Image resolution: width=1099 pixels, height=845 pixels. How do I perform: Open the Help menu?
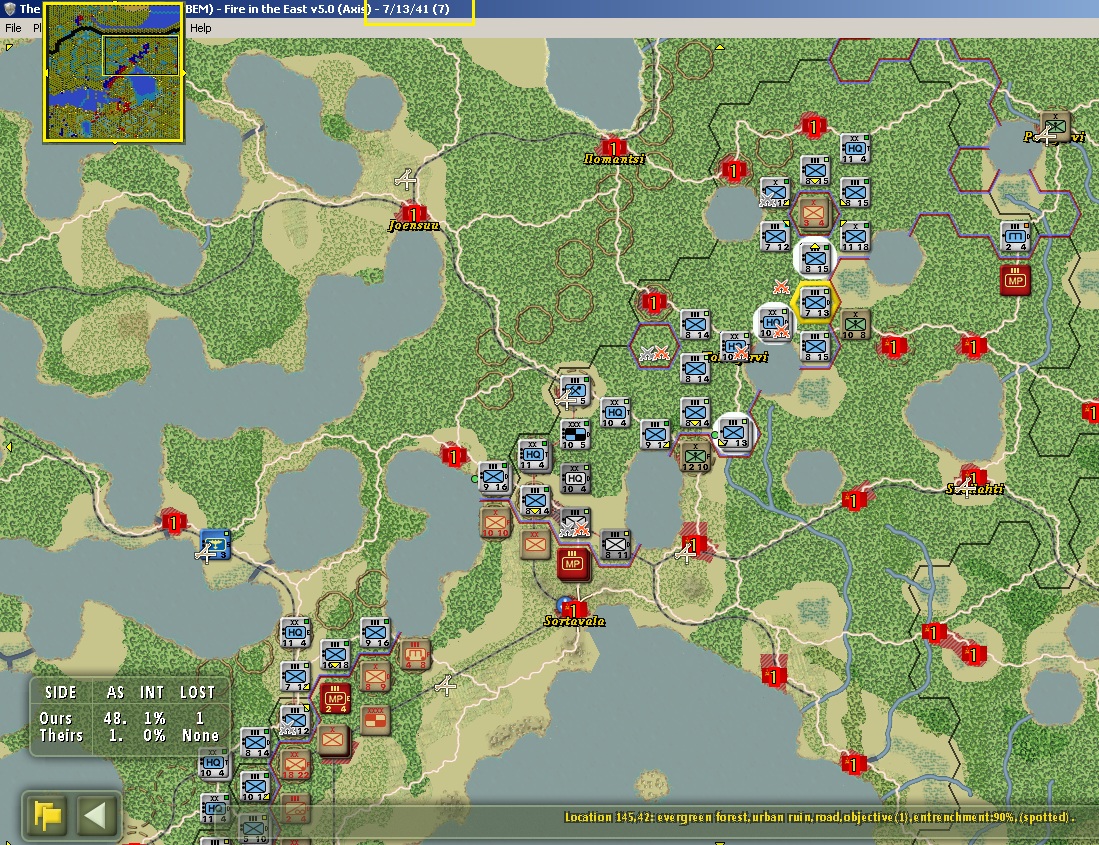tap(200, 28)
